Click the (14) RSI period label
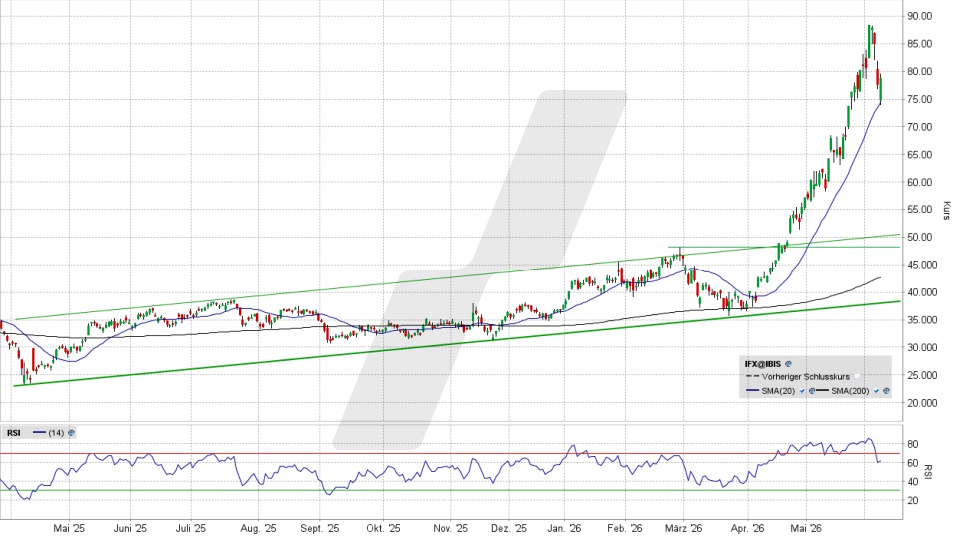The image size is (960, 540). coord(56,433)
